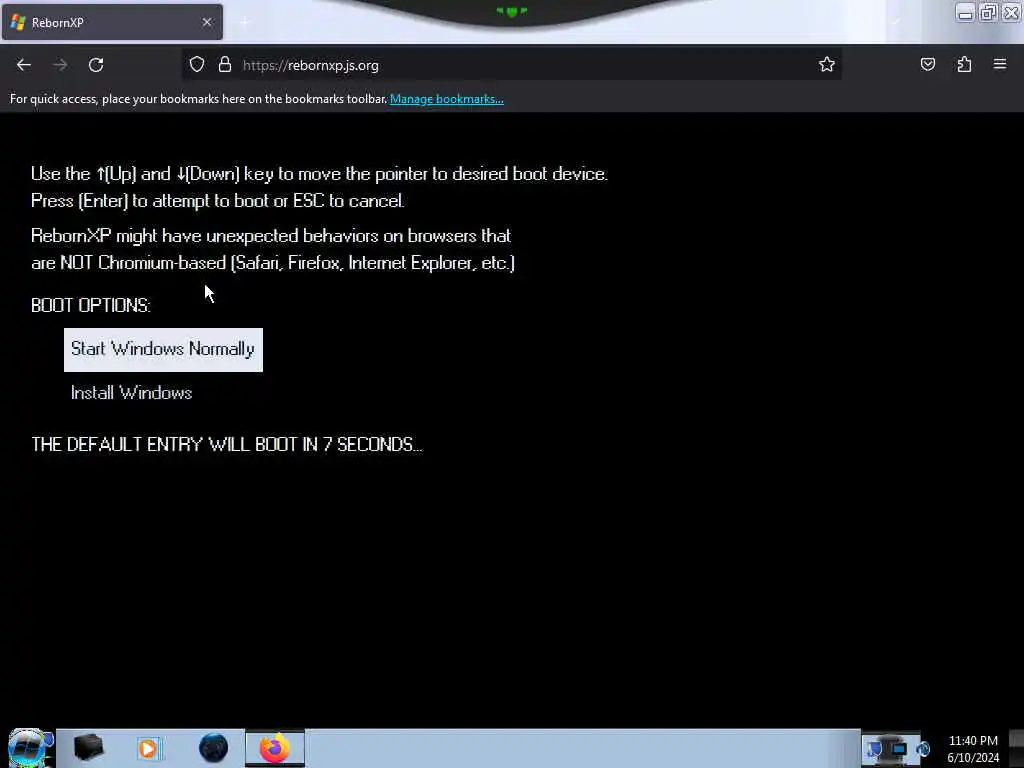Screen dimensions: 1024x768
Task: Open the dark globe taskbar icon
Action: tap(214, 748)
